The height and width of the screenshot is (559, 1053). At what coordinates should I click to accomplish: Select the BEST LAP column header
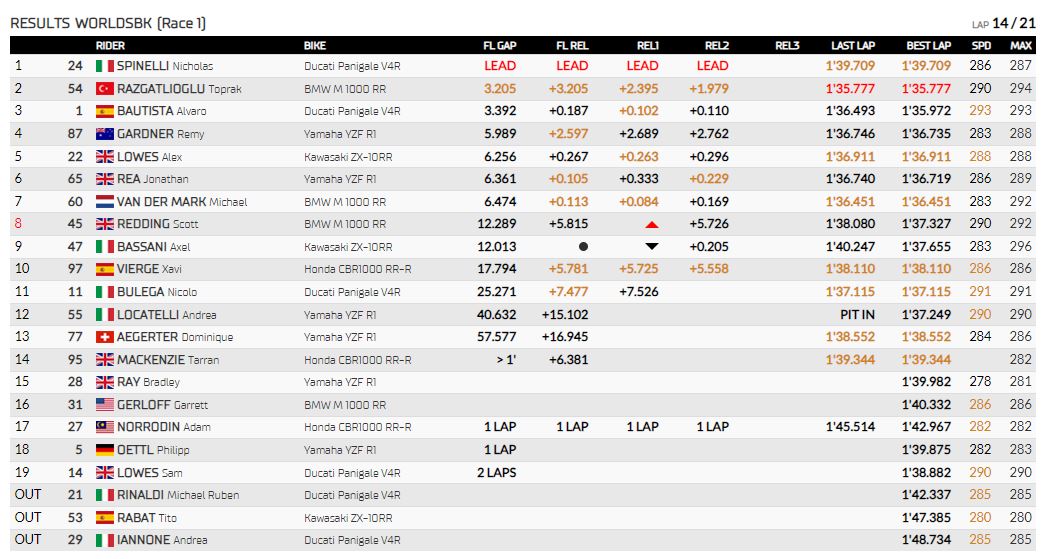click(928, 46)
